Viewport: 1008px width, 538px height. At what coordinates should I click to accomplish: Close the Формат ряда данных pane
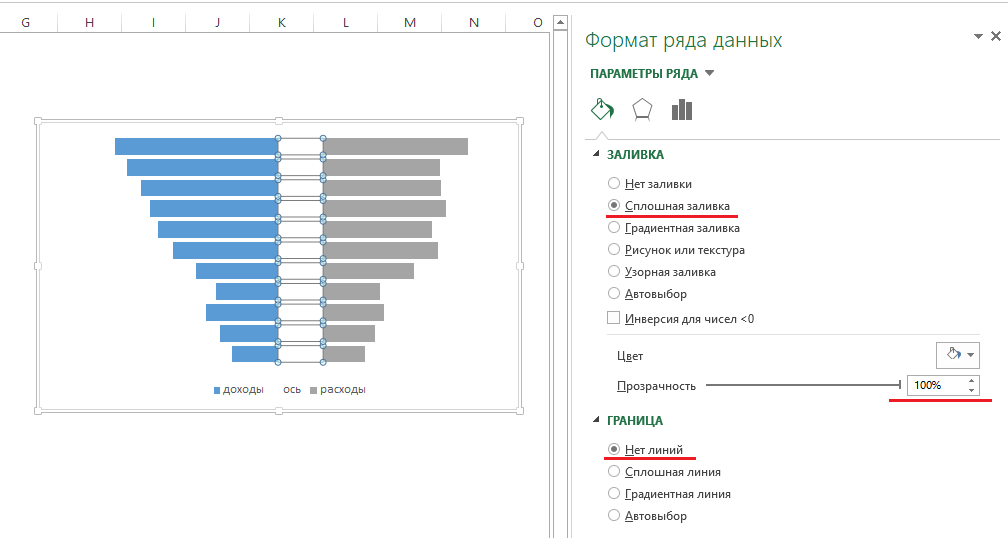pyautogui.click(x=995, y=37)
